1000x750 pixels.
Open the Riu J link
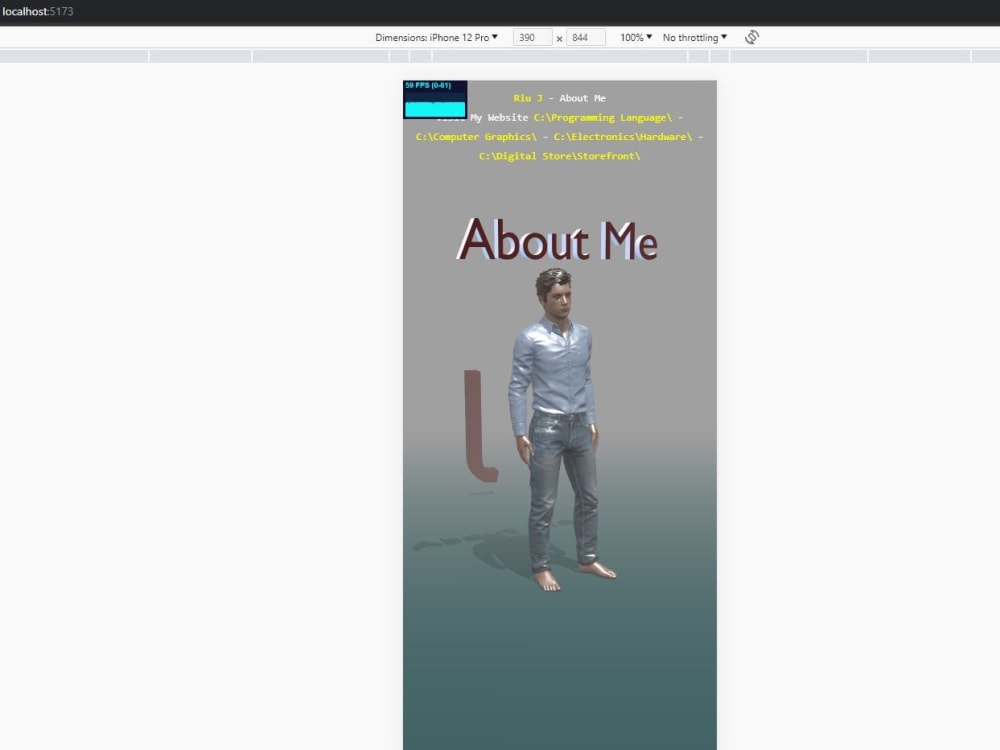point(528,98)
